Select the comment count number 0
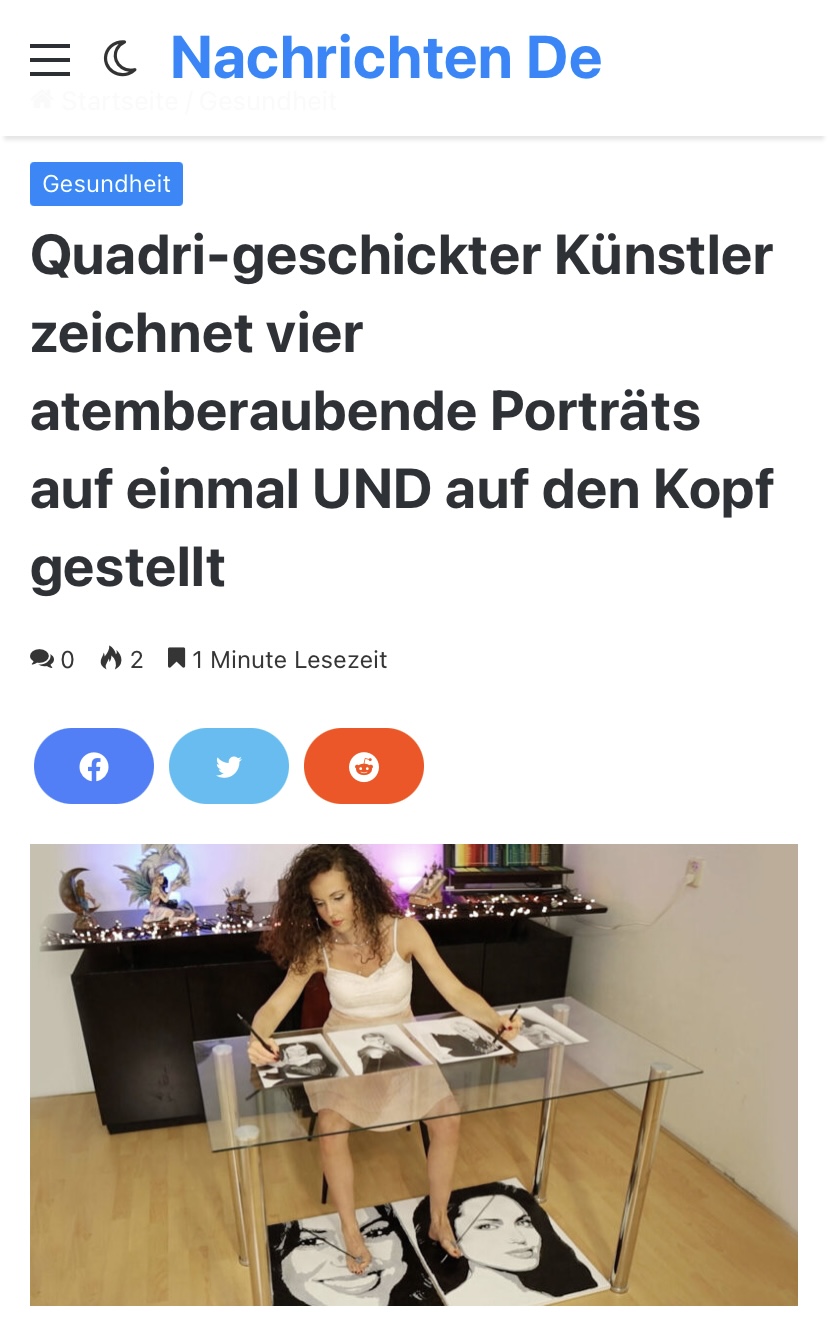 tap(67, 660)
